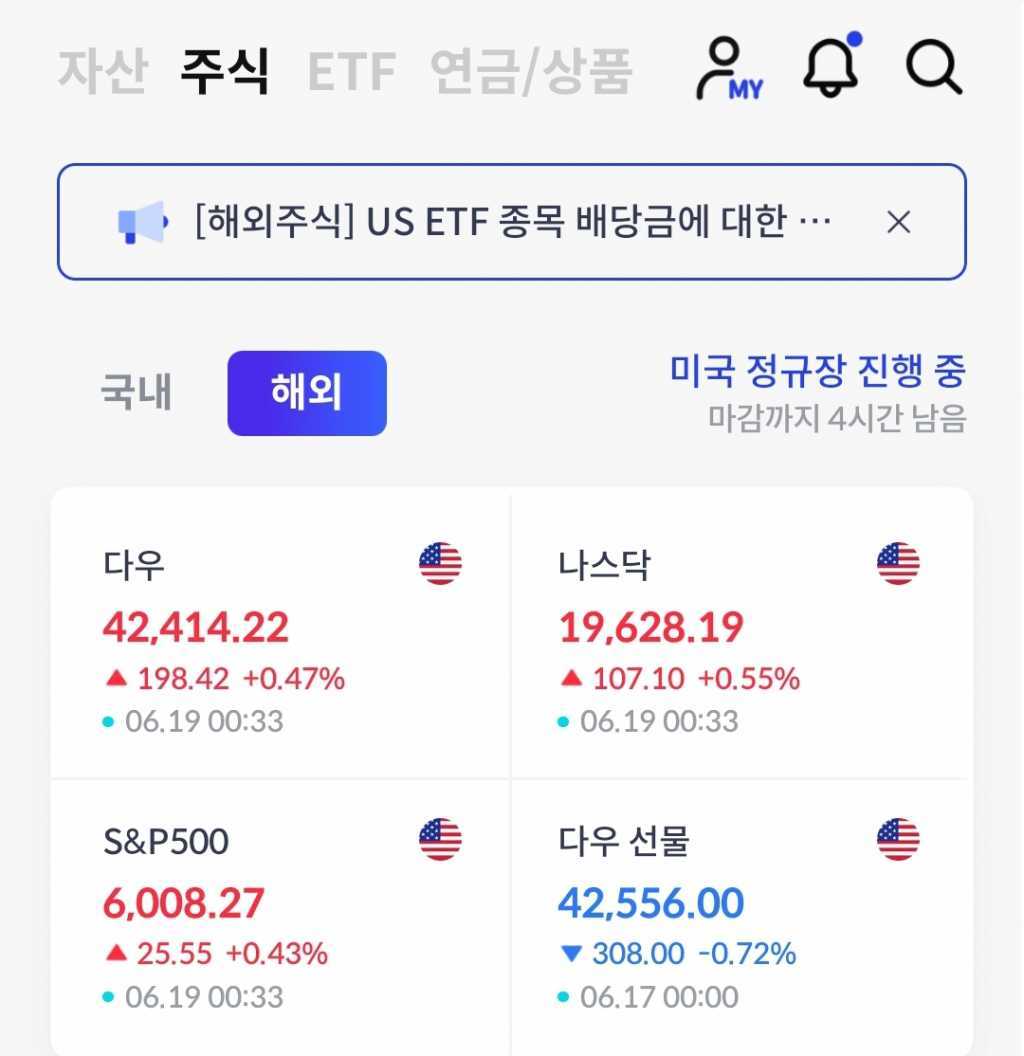The height and width of the screenshot is (1056, 1024).
Task: Open the MY profile icon
Action: tap(727, 69)
